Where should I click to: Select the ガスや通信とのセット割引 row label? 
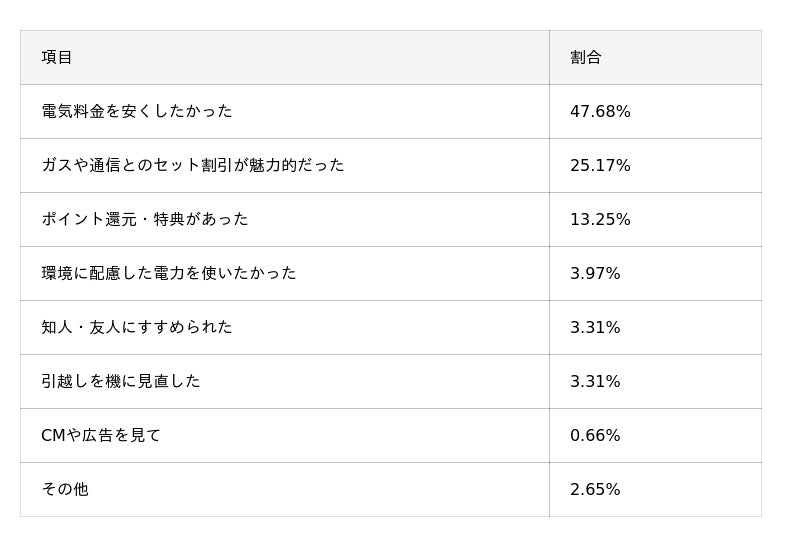click(192, 165)
